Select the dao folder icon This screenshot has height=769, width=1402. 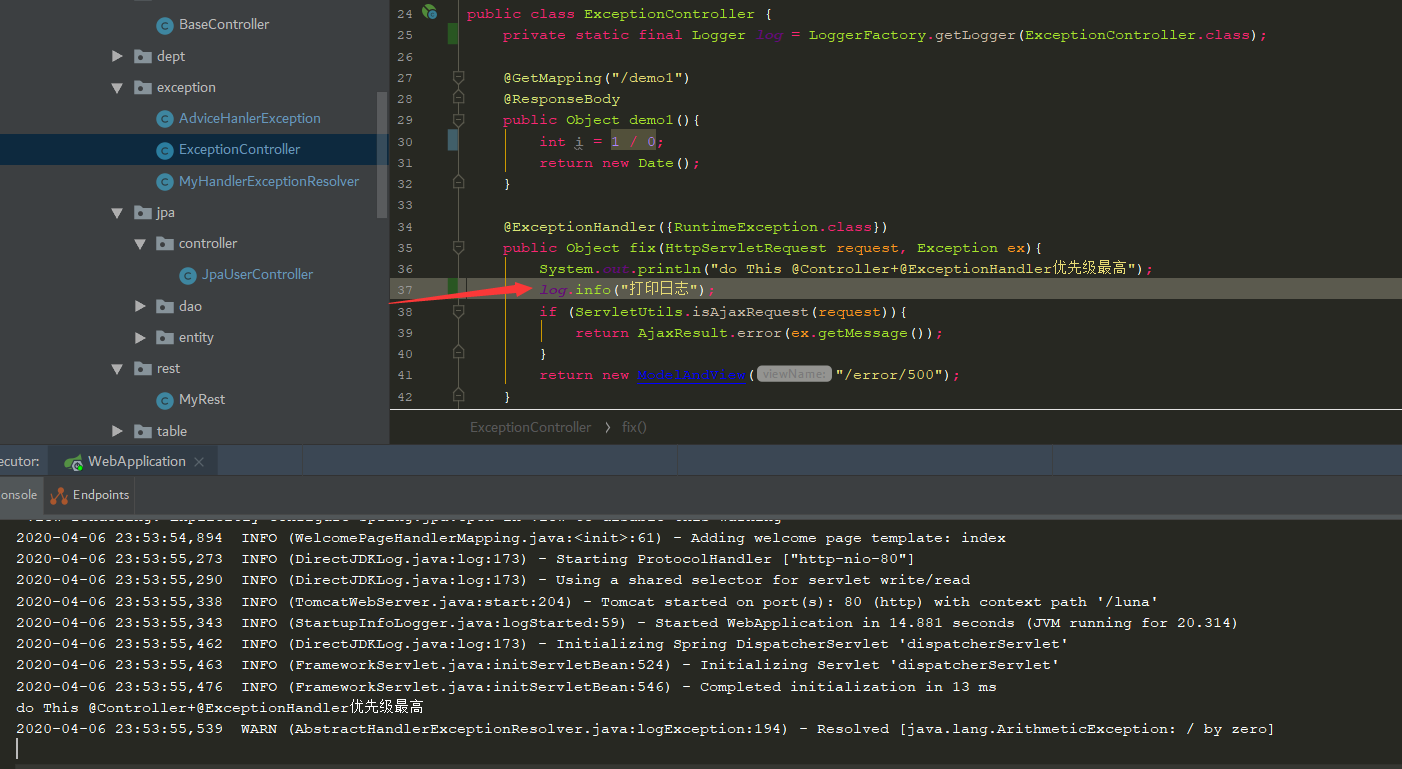pyautogui.click(x=165, y=307)
